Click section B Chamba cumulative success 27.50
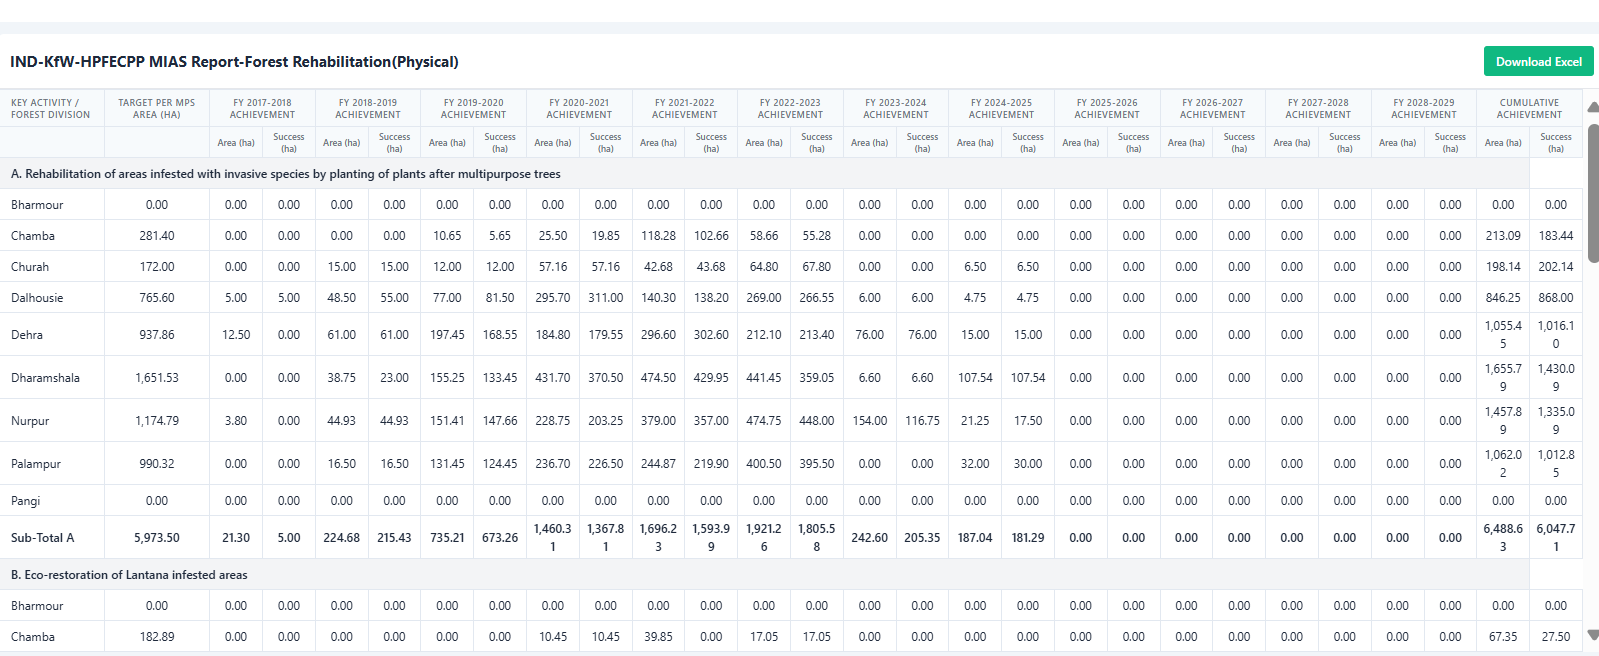Screen dimensions: 1599x656 click(x=1556, y=637)
